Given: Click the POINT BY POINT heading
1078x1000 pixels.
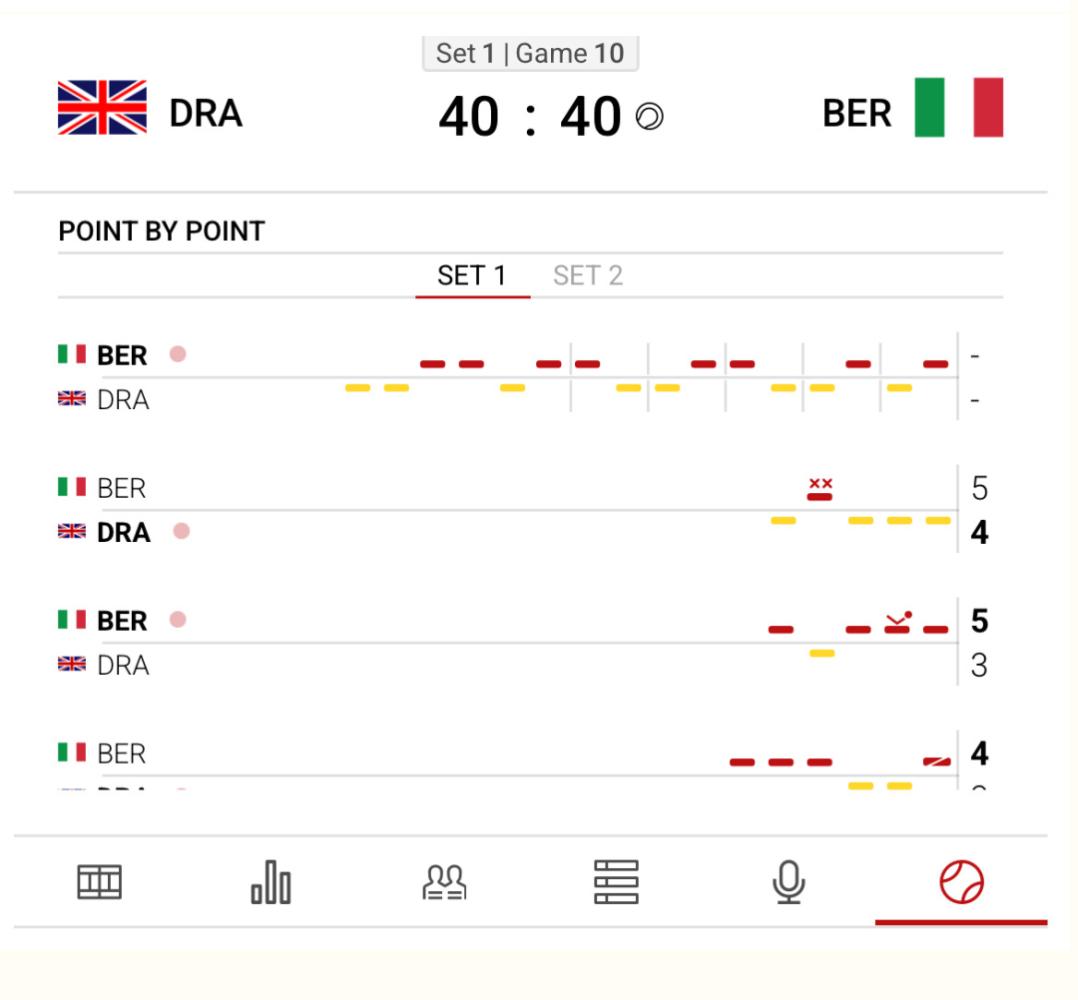Looking at the screenshot, I should coord(162,232).
